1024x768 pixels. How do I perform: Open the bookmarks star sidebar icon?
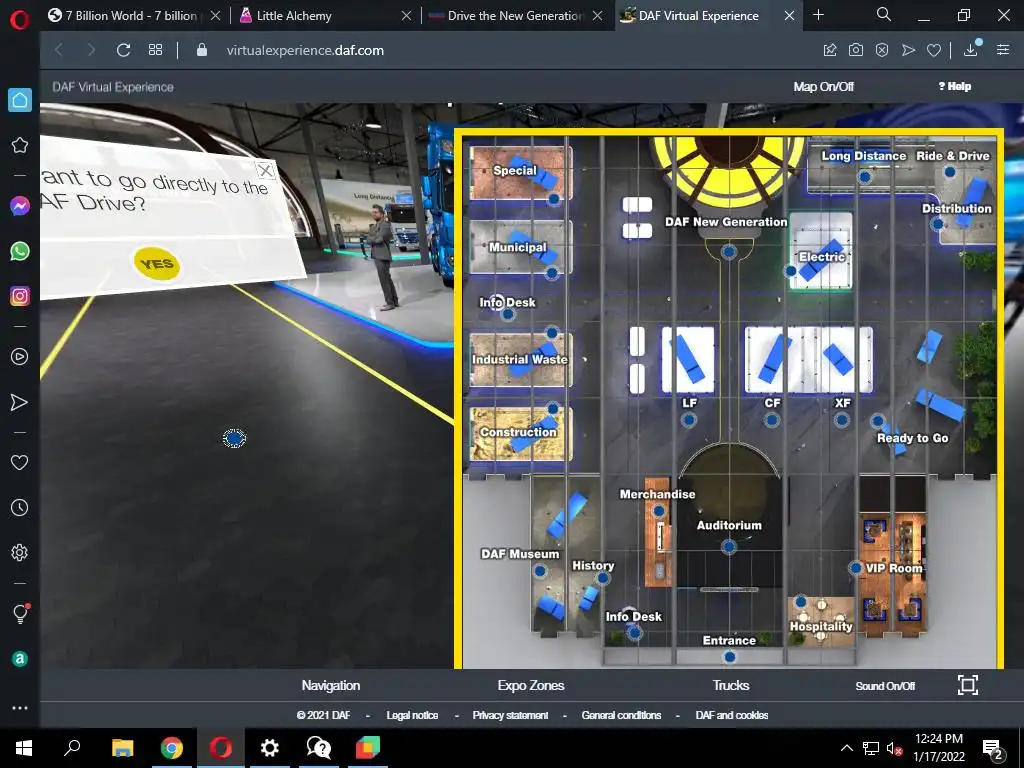[x=20, y=145]
